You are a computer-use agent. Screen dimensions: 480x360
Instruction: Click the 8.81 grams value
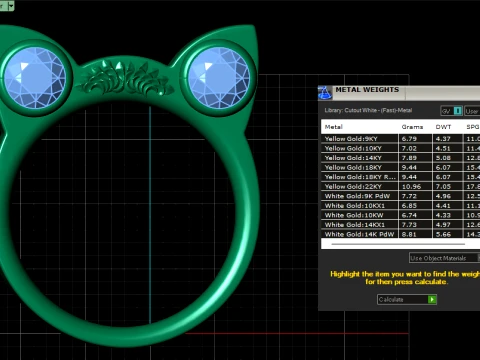[x=409, y=234]
